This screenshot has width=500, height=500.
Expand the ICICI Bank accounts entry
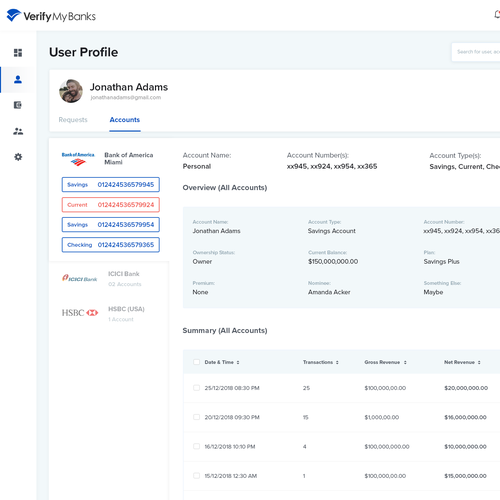(109, 279)
